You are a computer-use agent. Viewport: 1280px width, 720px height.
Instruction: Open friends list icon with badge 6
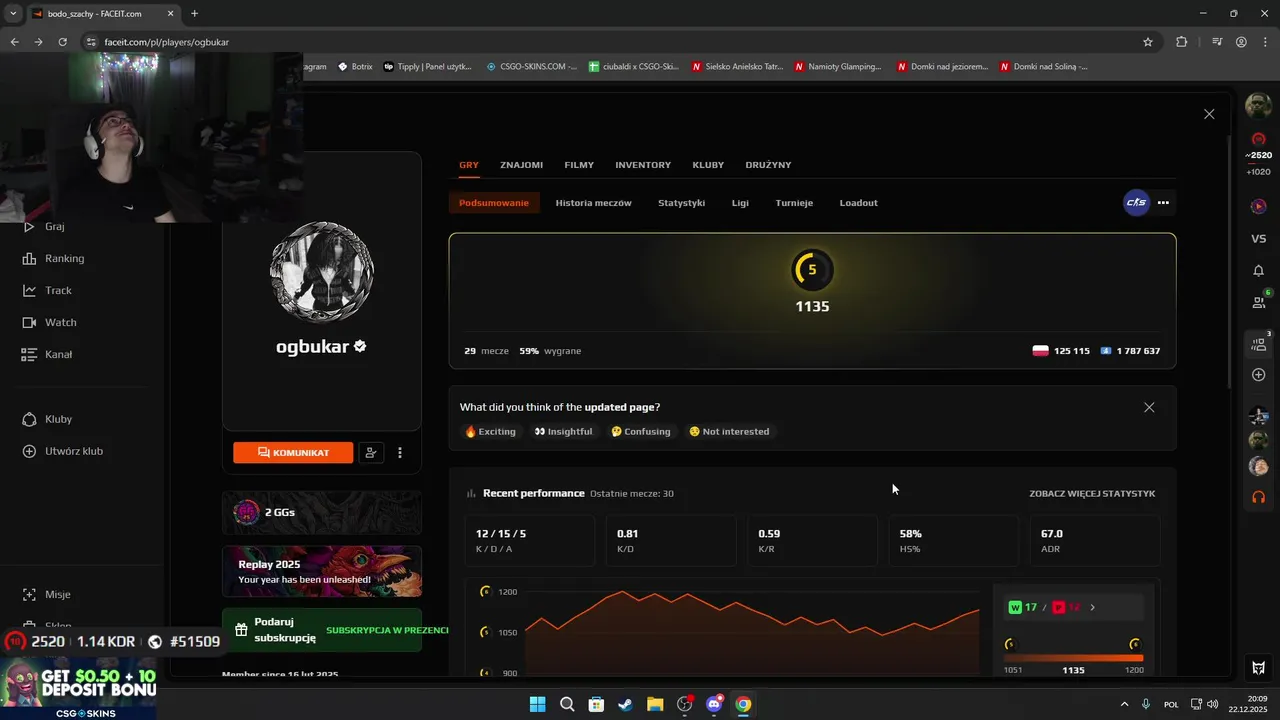click(x=1260, y=301)
